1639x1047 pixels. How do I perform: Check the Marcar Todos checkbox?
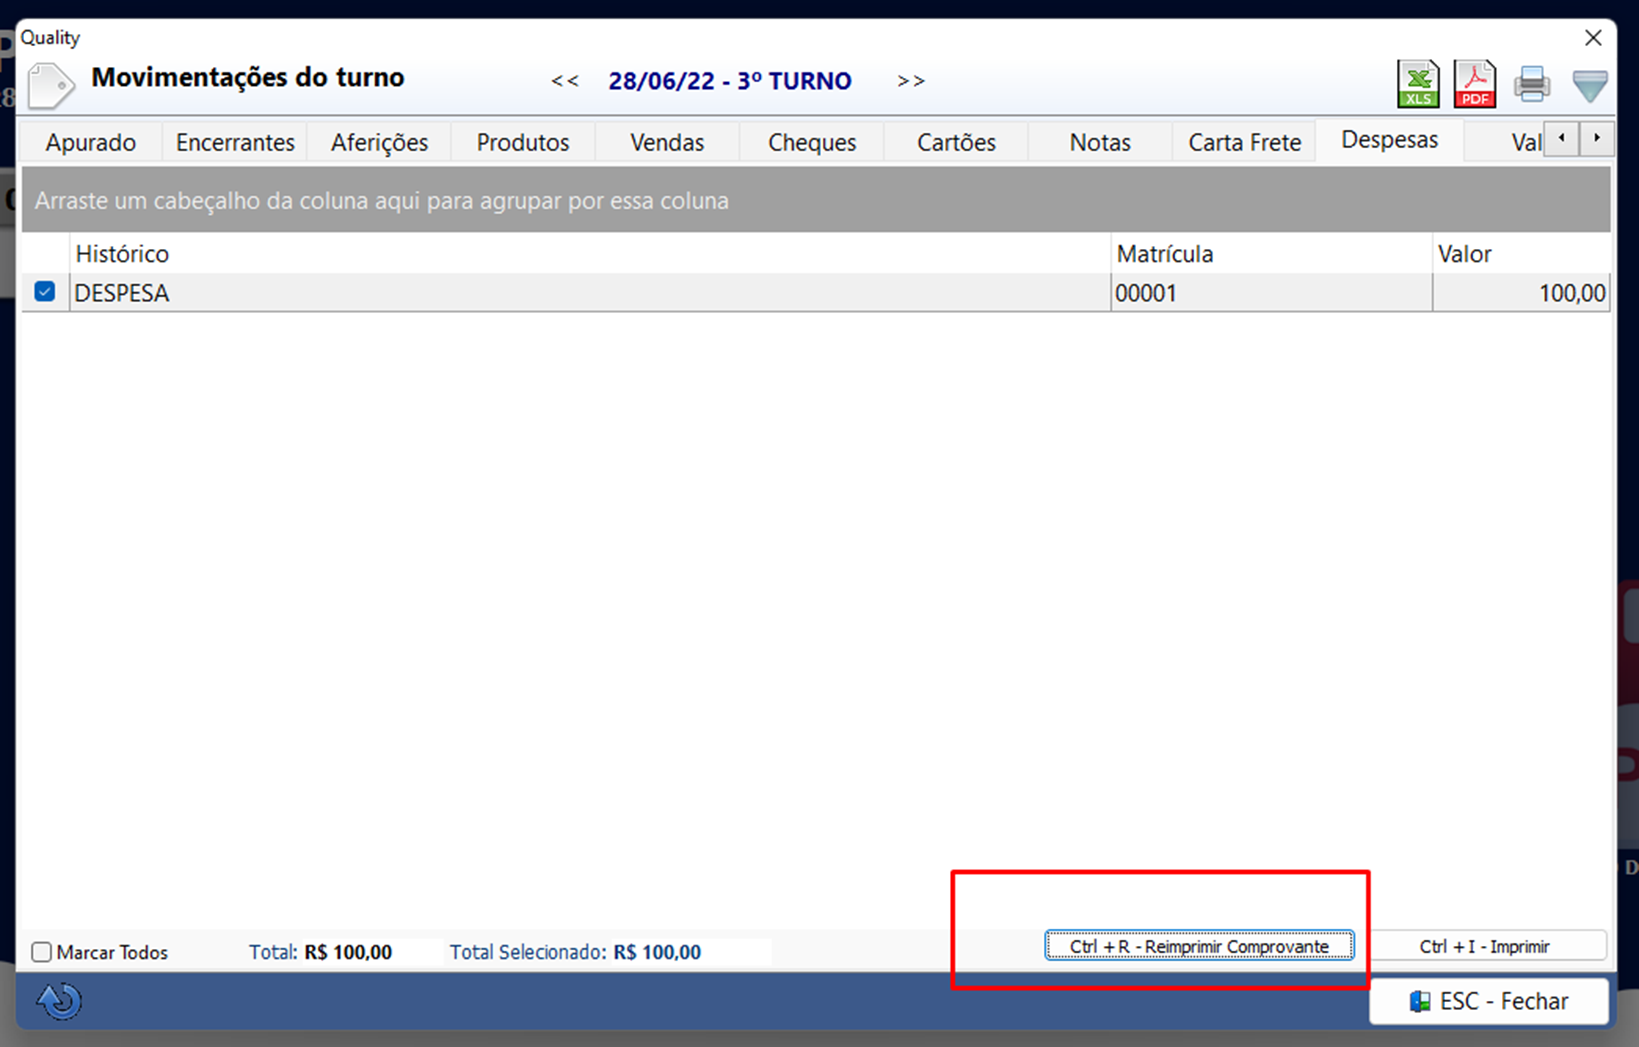[41, 952]
